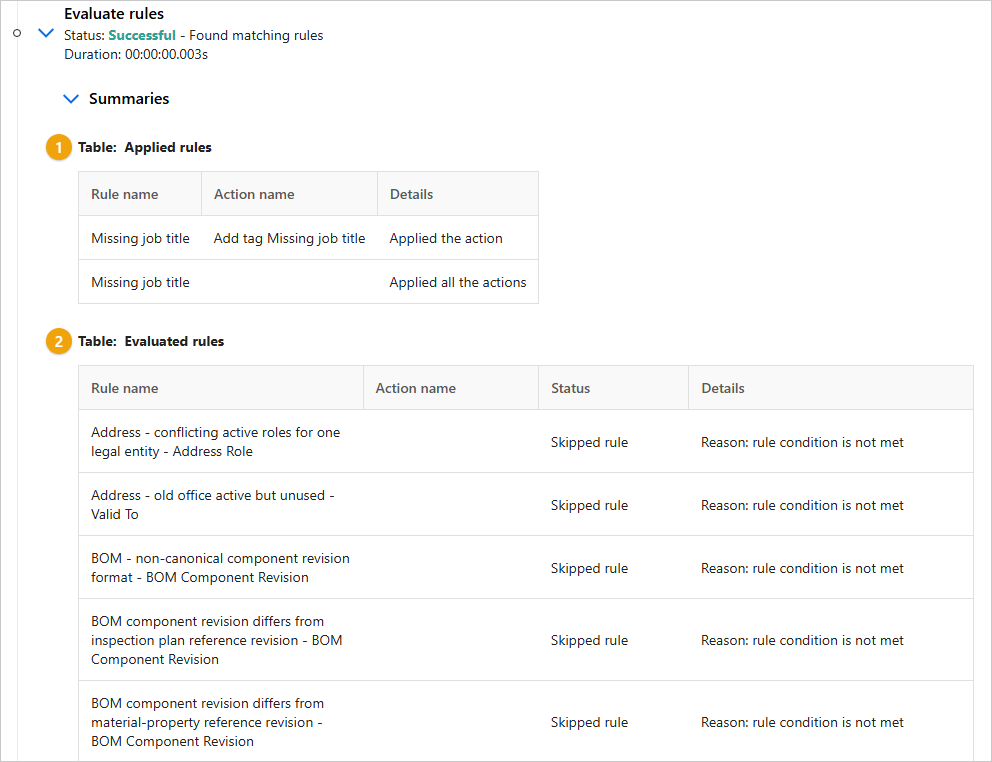Click Skipped rule status for material-property row
The height and width of the screenshot is (762, 992).
590,722
